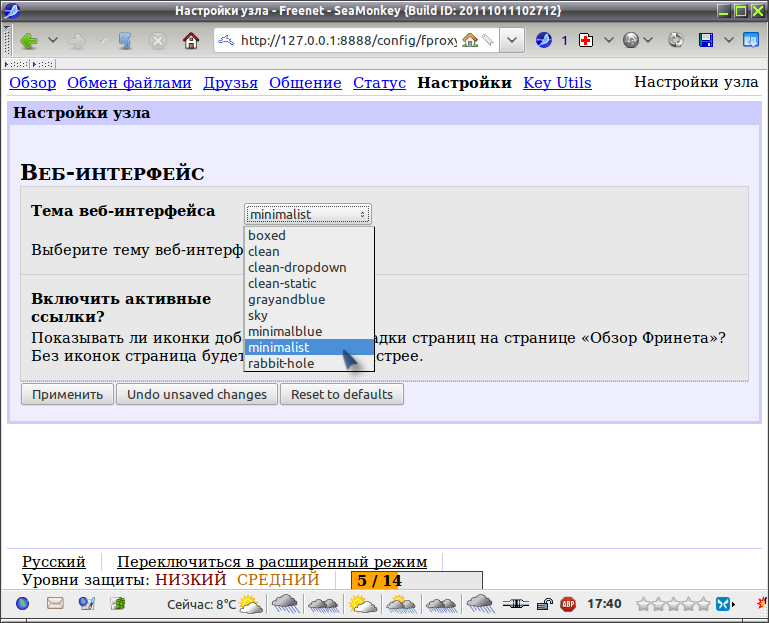The height and width of the screenshot is (623, 769).
Task: Click the red cross toolbar icon
Action: point(586,40)
